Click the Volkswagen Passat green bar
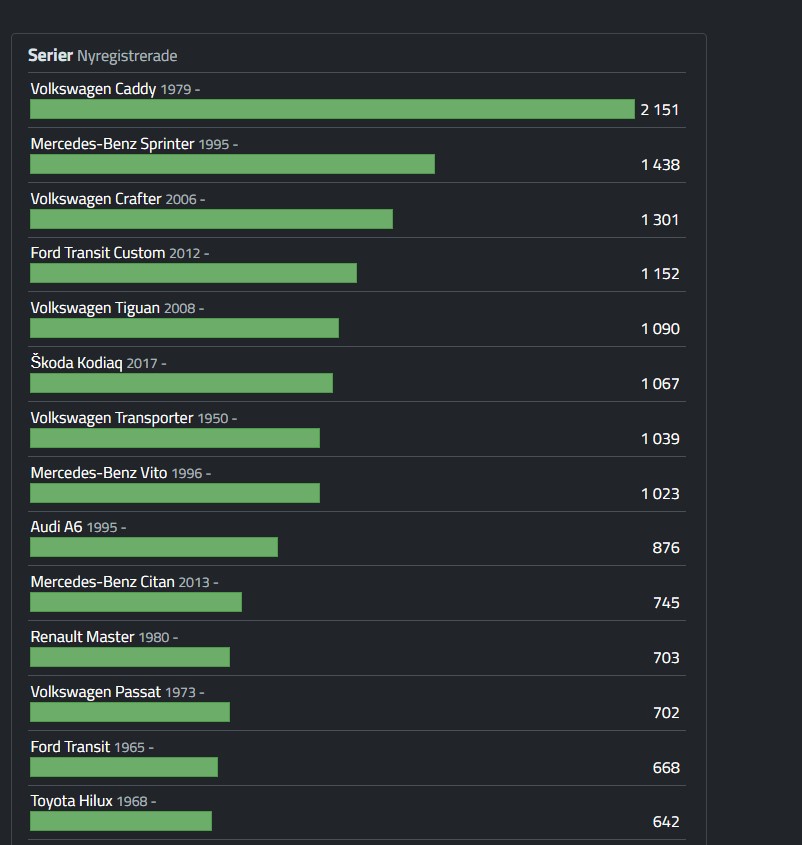This screenshot has height=845, width=802. point(130,711)
